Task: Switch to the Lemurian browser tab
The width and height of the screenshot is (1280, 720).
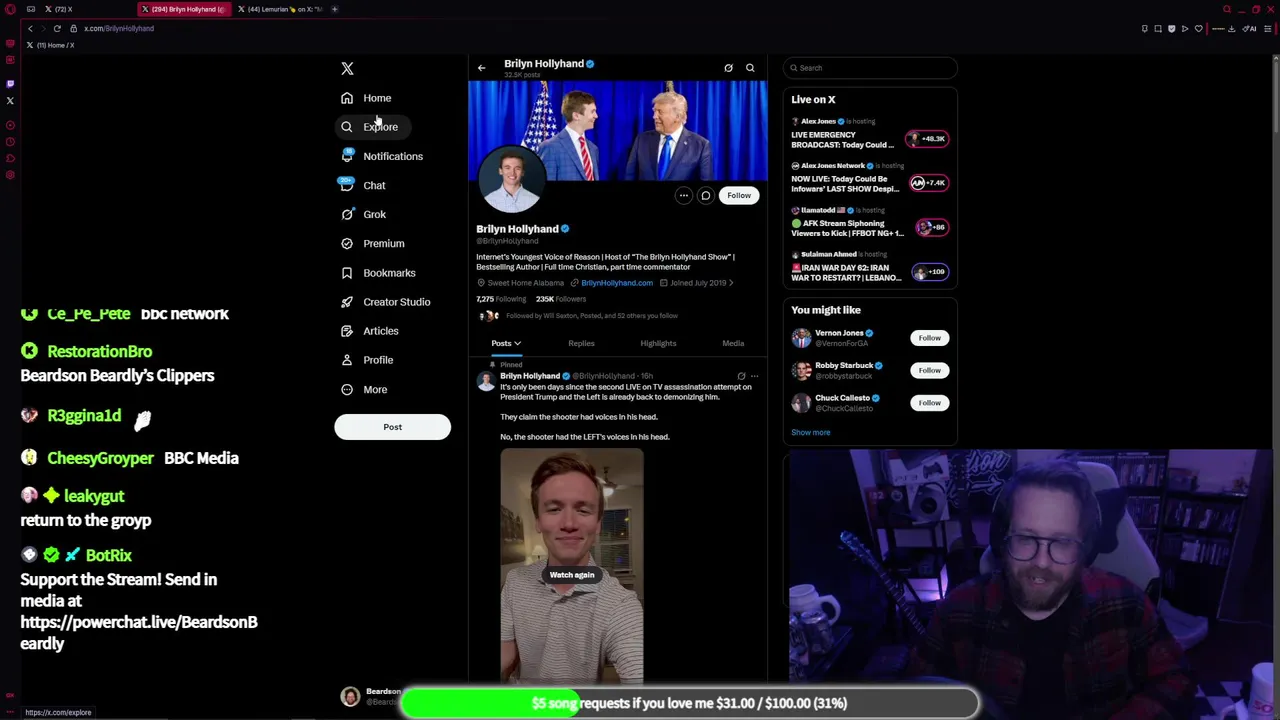Action: (x=279, y=9)
